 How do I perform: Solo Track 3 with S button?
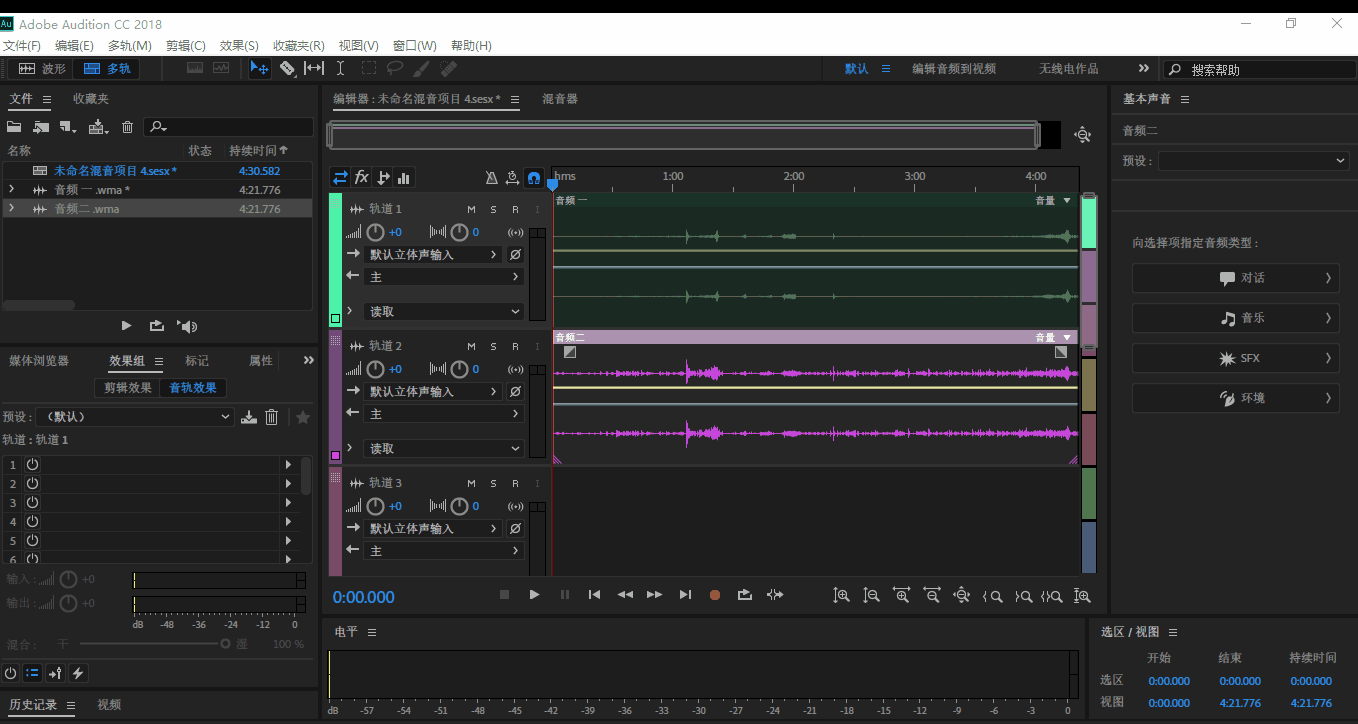click(x=493, y=483)
